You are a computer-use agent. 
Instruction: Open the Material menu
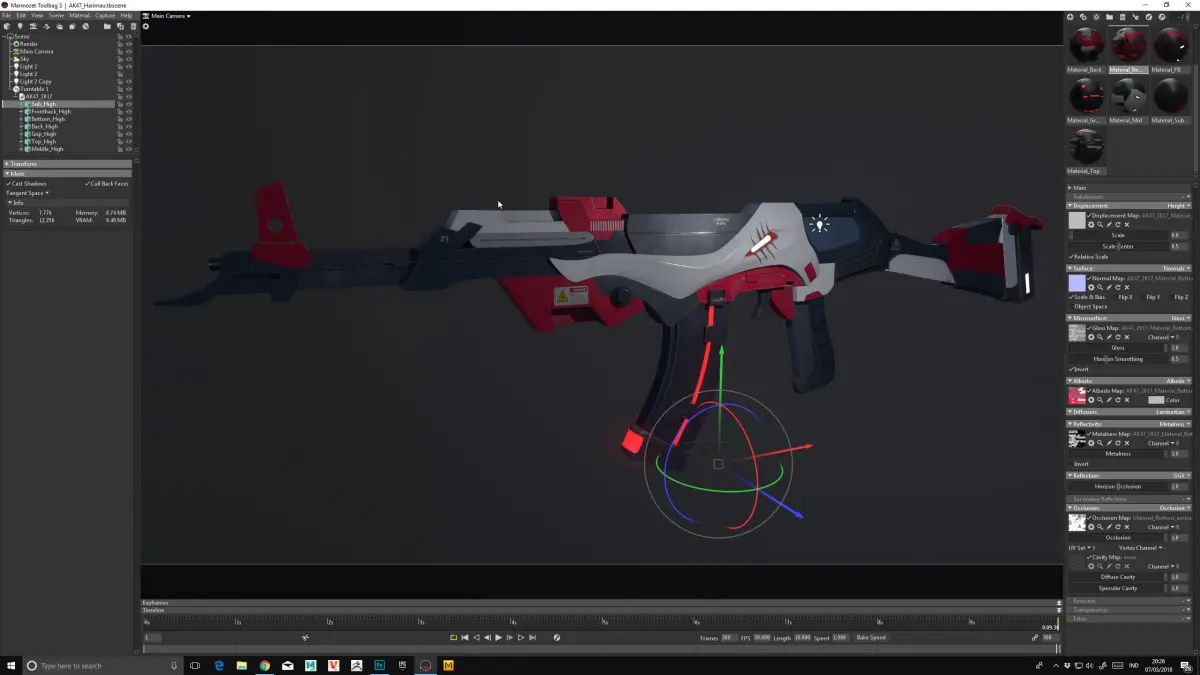point(80,16)
